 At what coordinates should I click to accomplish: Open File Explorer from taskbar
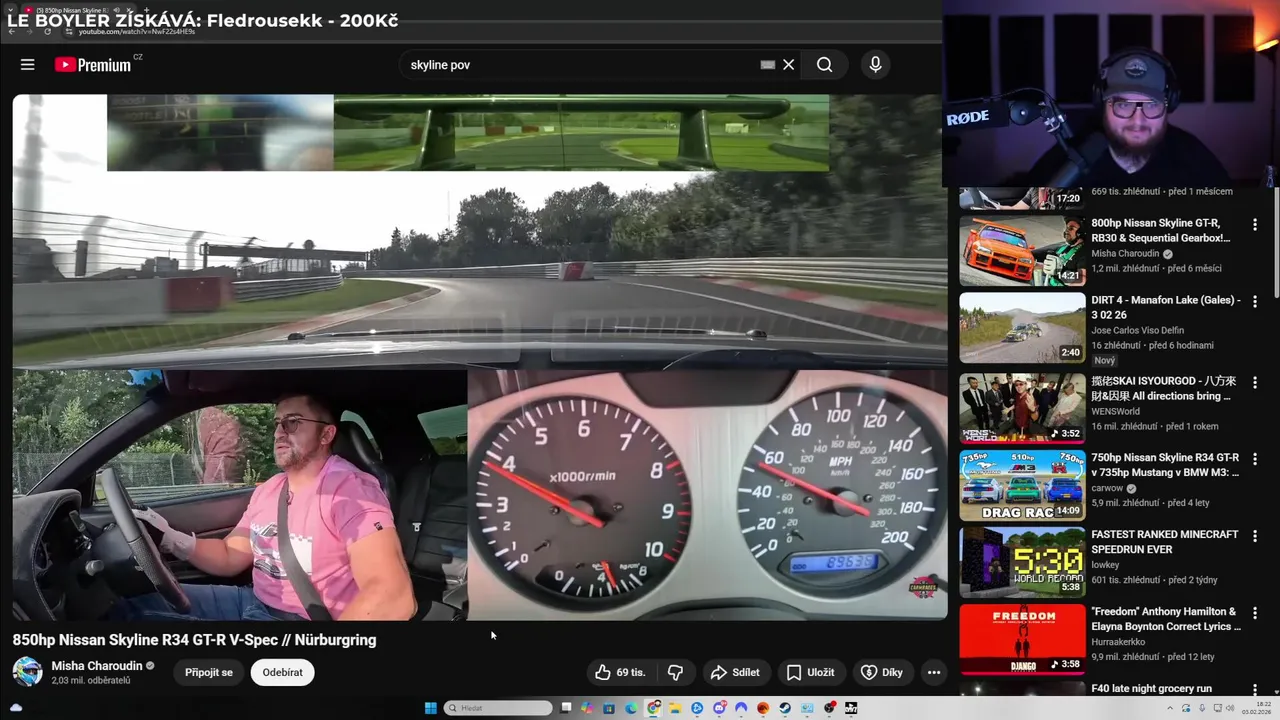tap(675, 708)
